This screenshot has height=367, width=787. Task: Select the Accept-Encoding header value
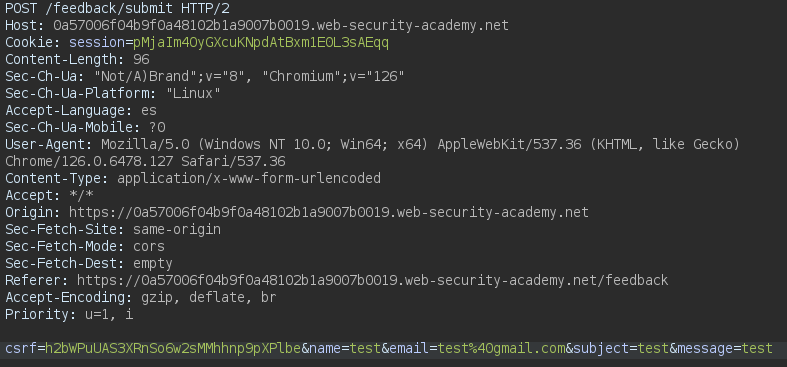[x=209, y=297]
